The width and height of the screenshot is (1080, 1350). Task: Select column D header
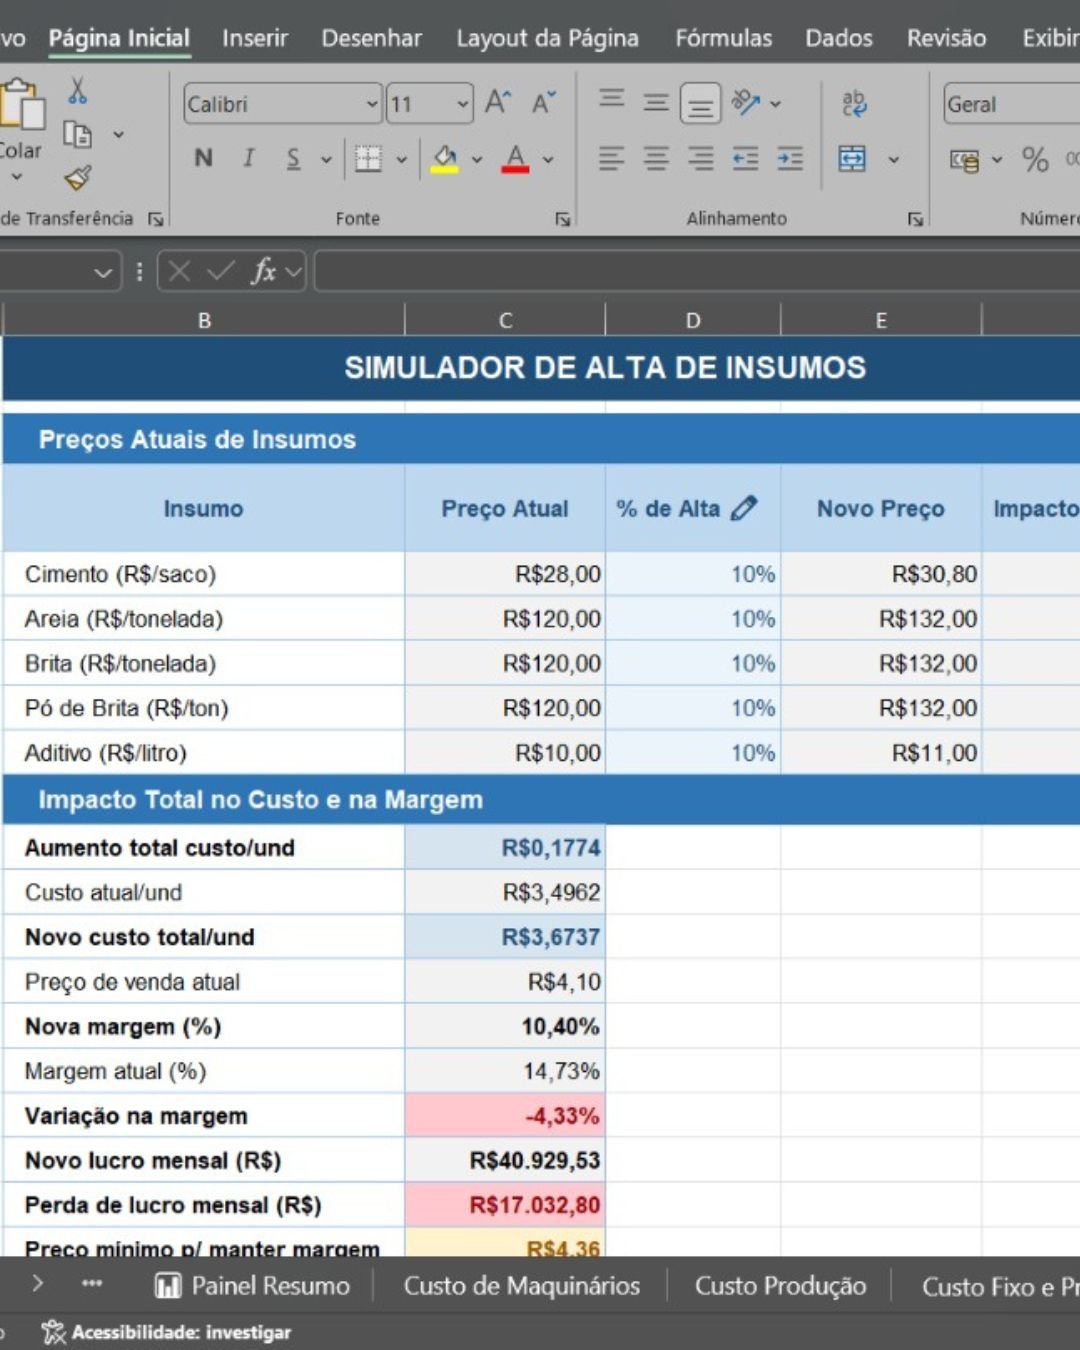click(693, 320)
